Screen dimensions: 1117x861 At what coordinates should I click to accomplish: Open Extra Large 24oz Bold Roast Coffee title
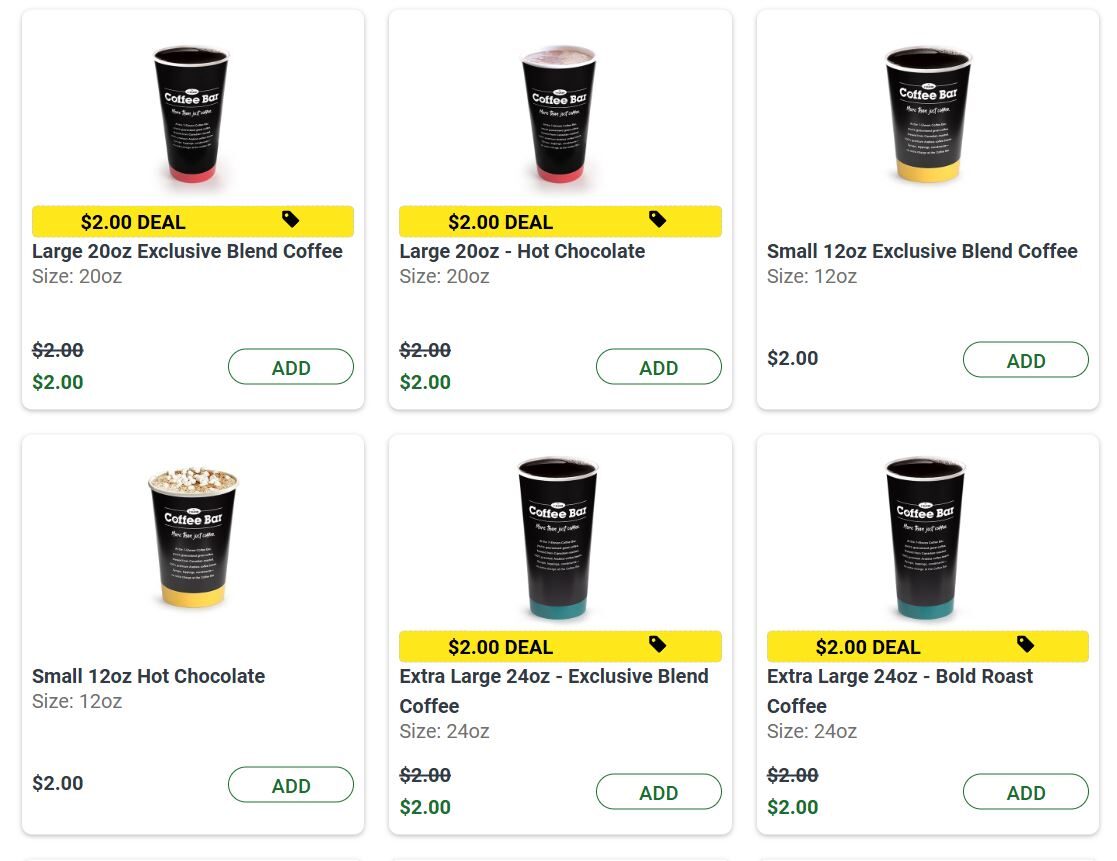899,677
